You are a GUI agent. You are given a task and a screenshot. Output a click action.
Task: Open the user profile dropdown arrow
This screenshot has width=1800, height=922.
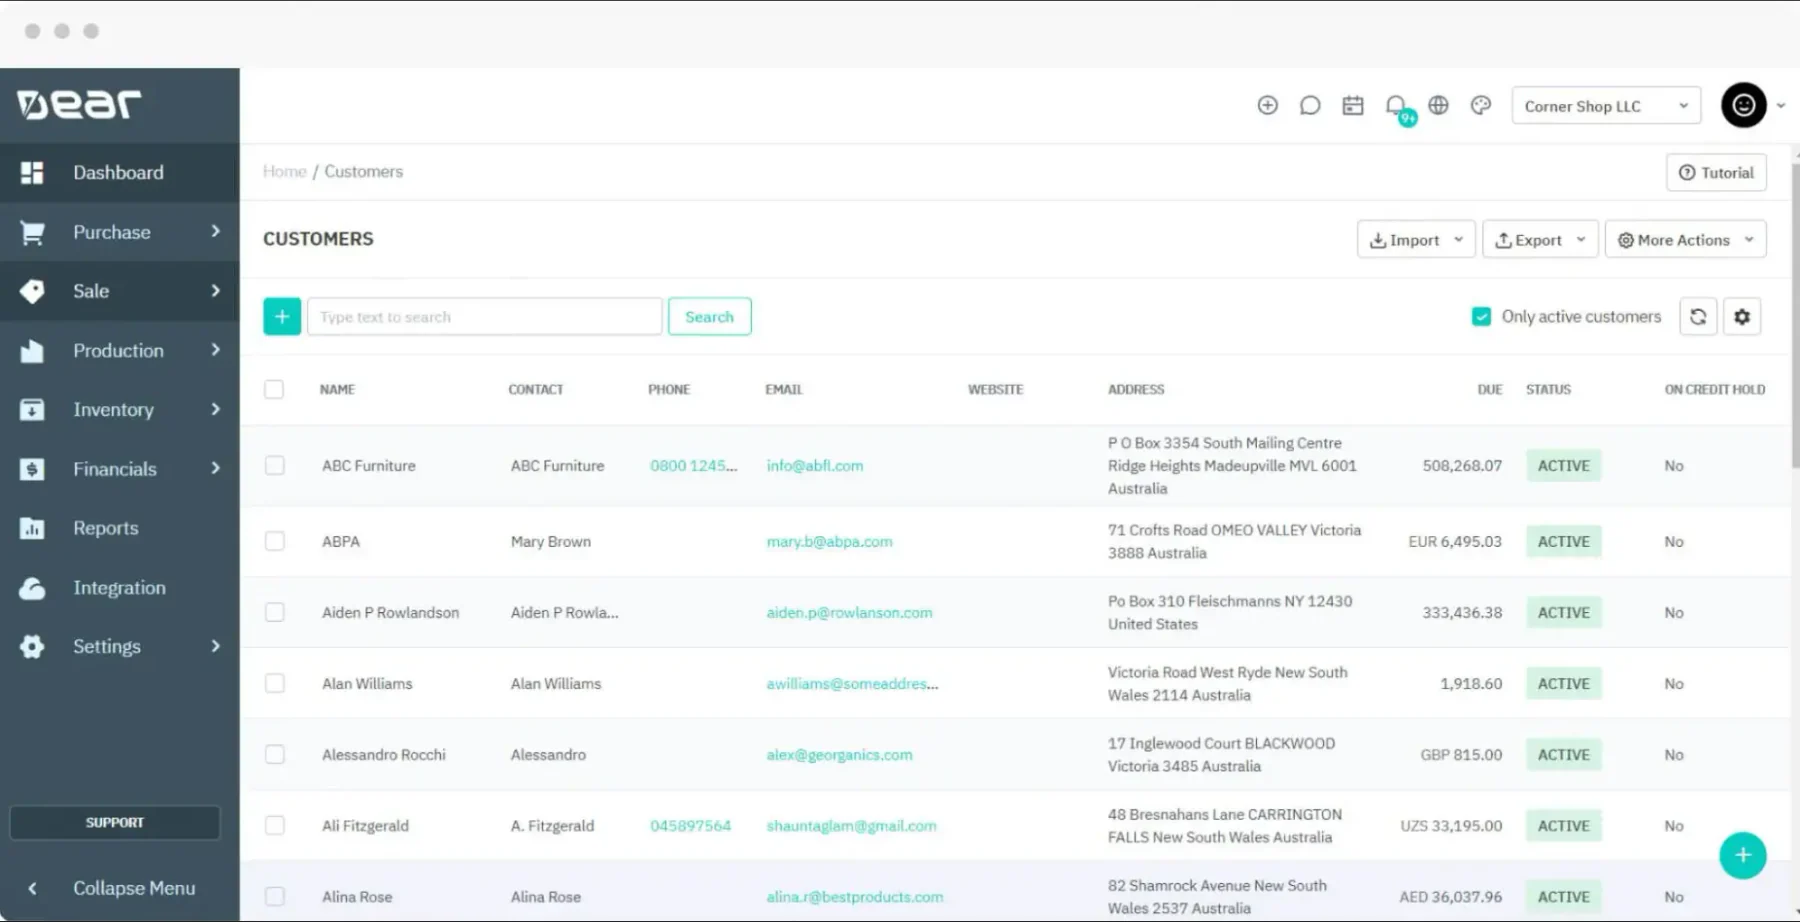pos(1781,106)
